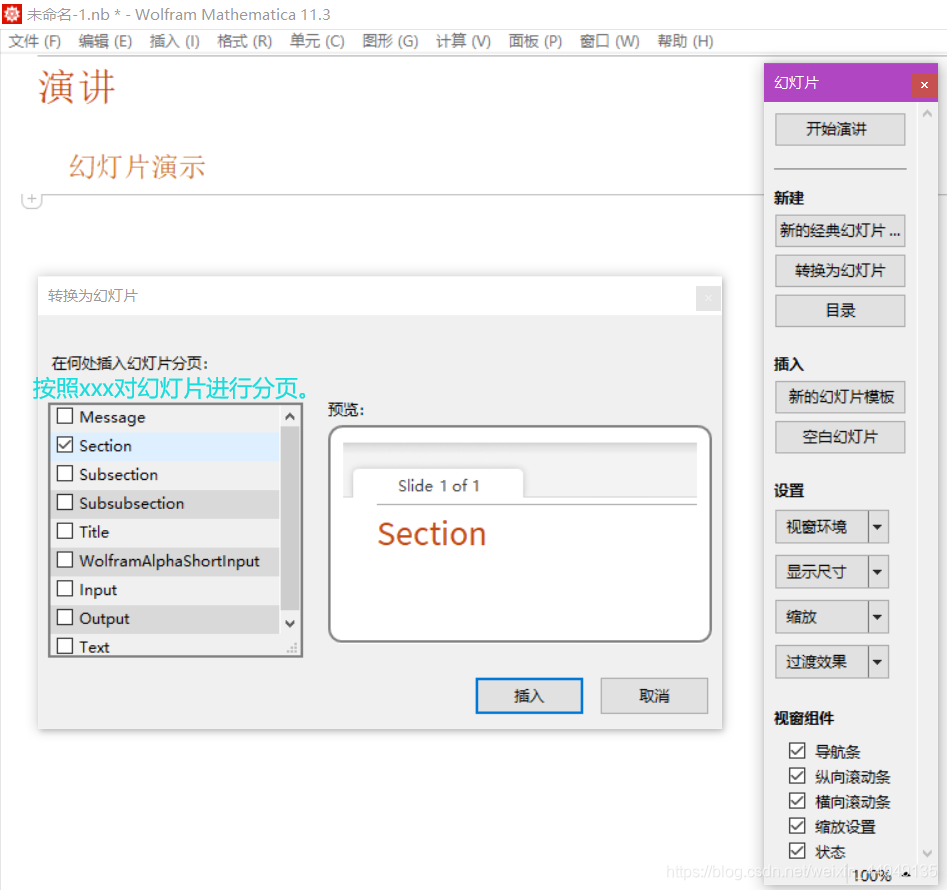
Task: Open the 显示尺寸 dropdown arrow
Action: tap(878, 572)
